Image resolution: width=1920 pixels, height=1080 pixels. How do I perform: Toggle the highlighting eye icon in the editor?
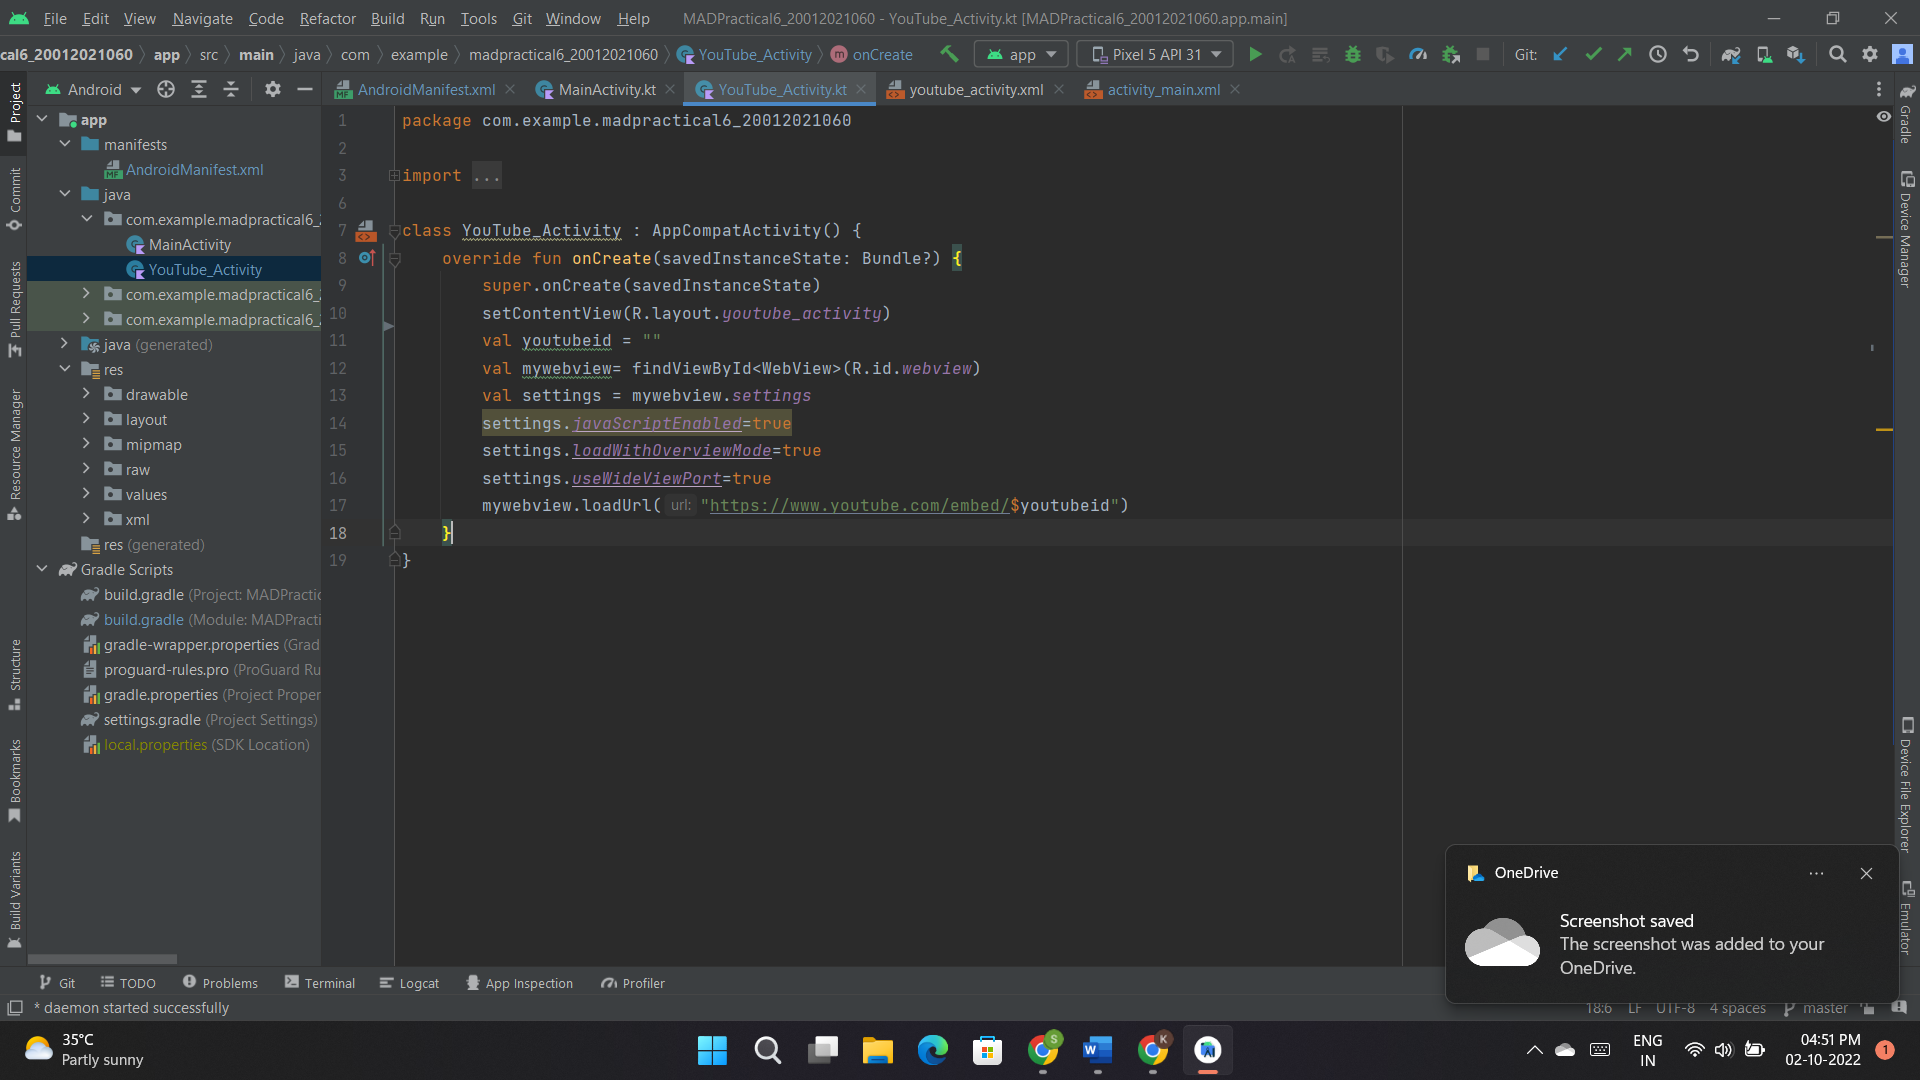click(1884, 117)
